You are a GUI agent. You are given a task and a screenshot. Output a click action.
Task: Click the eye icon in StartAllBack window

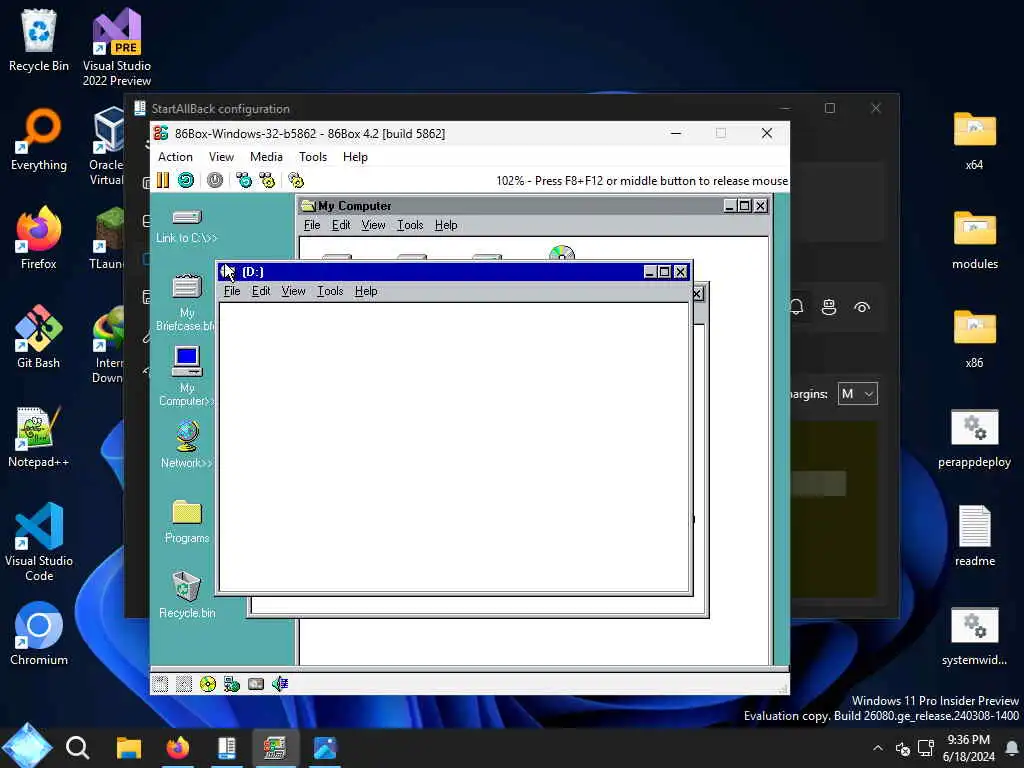(862, 307)
